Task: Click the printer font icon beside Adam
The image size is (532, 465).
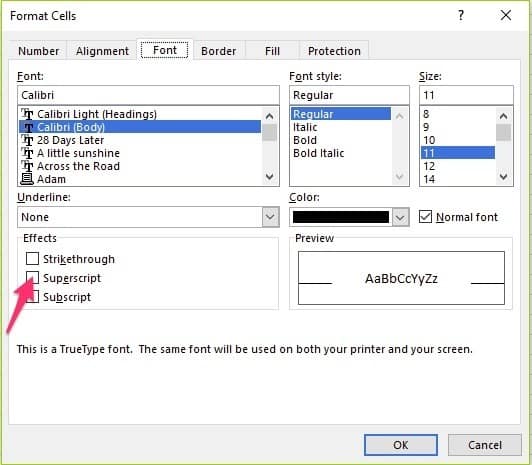Action: pyautogui.click(x=27, y=179)
